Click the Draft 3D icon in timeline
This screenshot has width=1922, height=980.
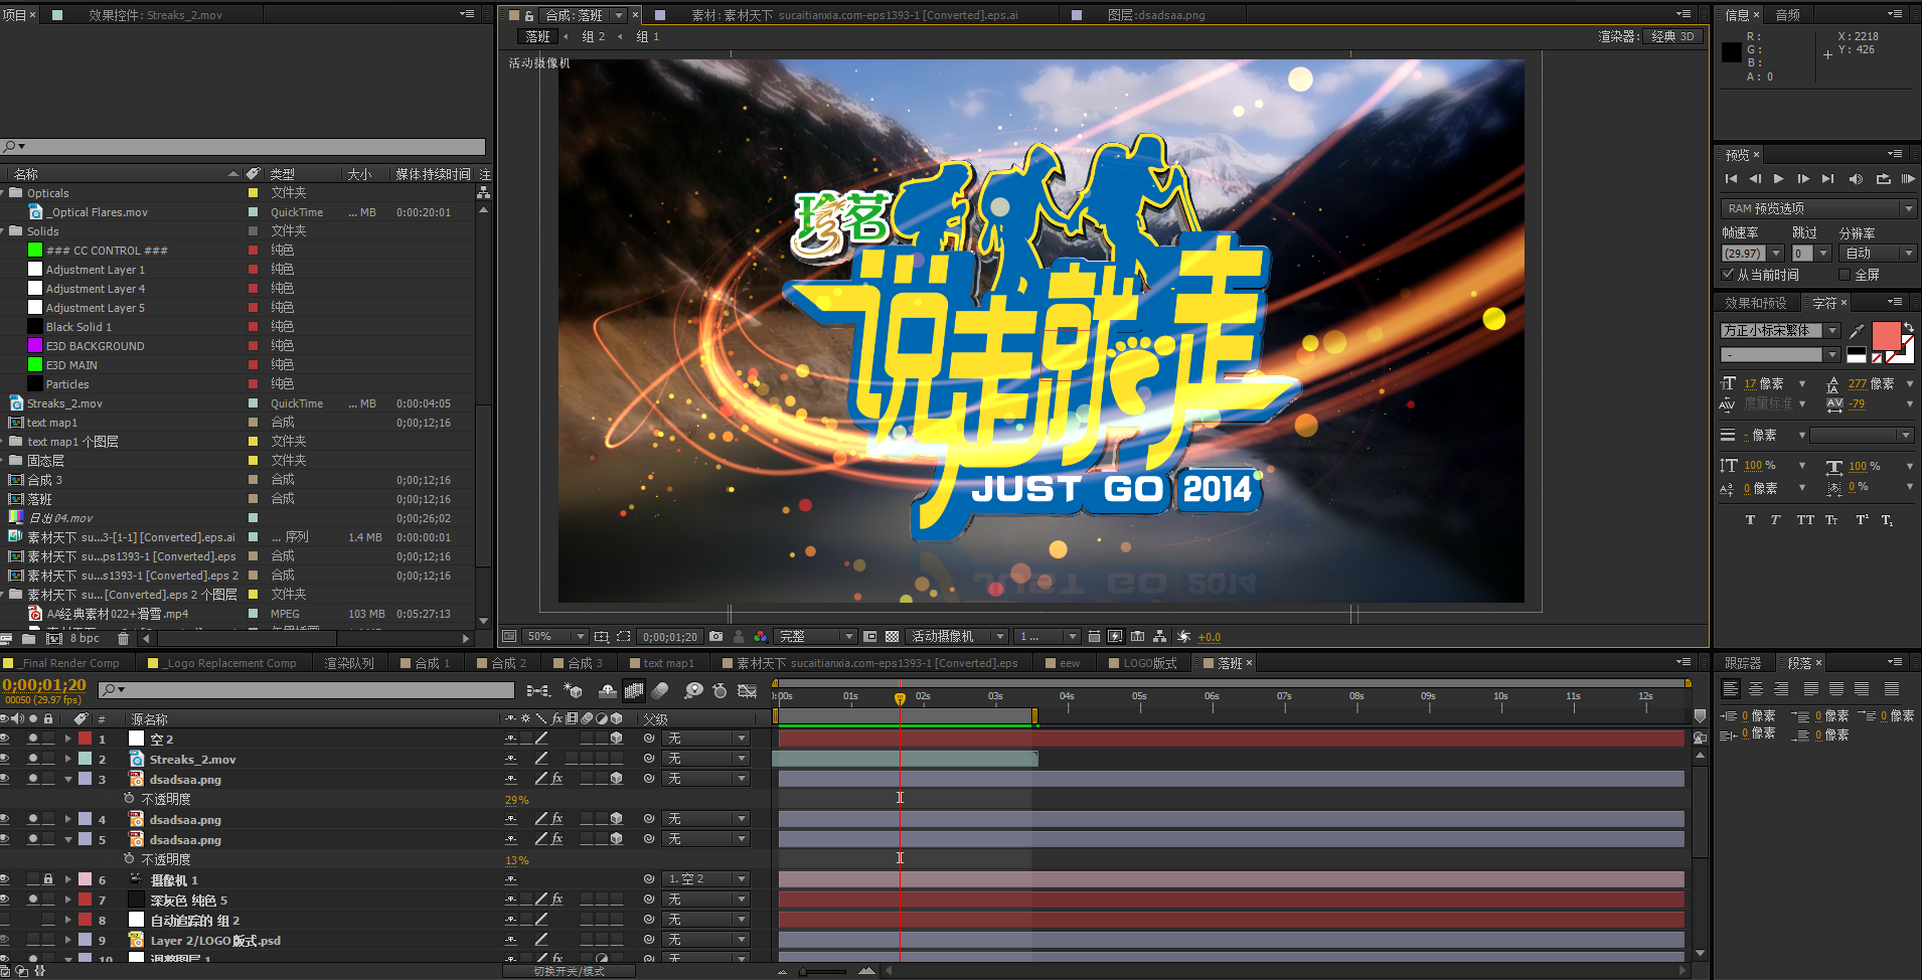(x=573, y=691)
